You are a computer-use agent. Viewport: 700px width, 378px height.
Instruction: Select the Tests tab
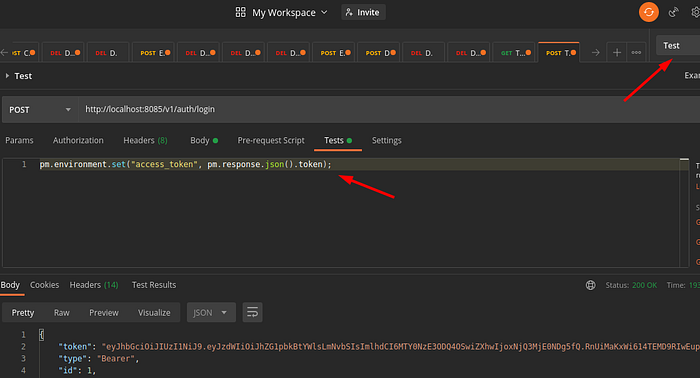(338, 140)
